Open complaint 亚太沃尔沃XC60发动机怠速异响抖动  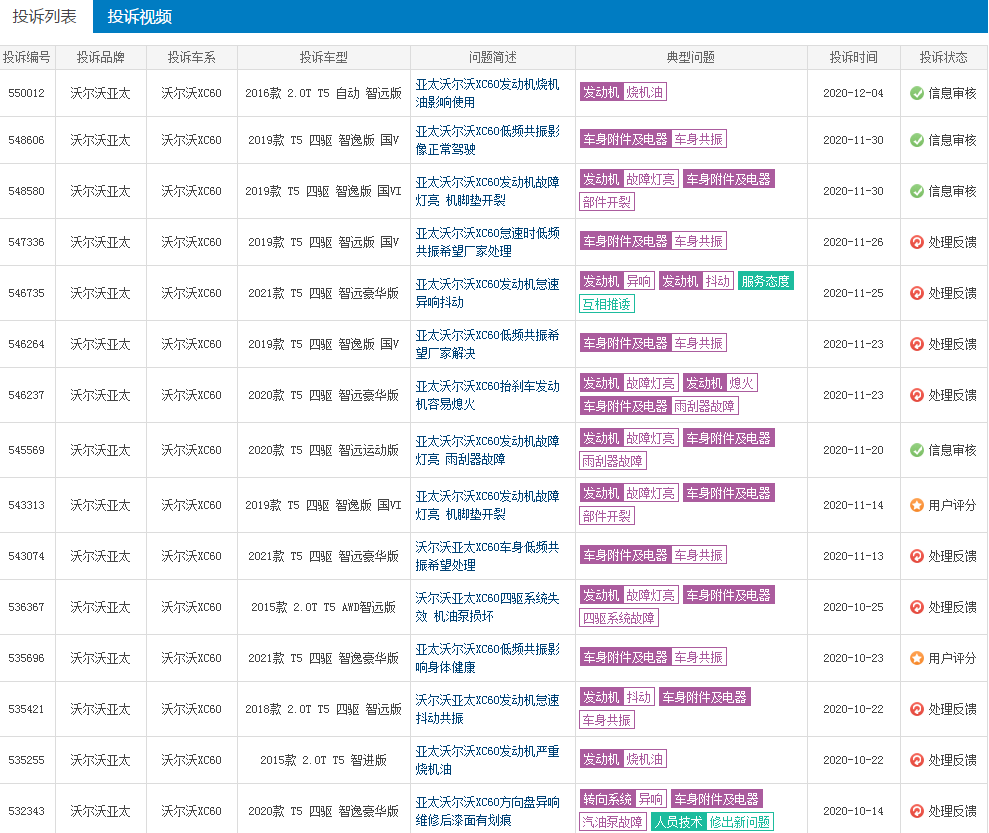coord(487,293)
